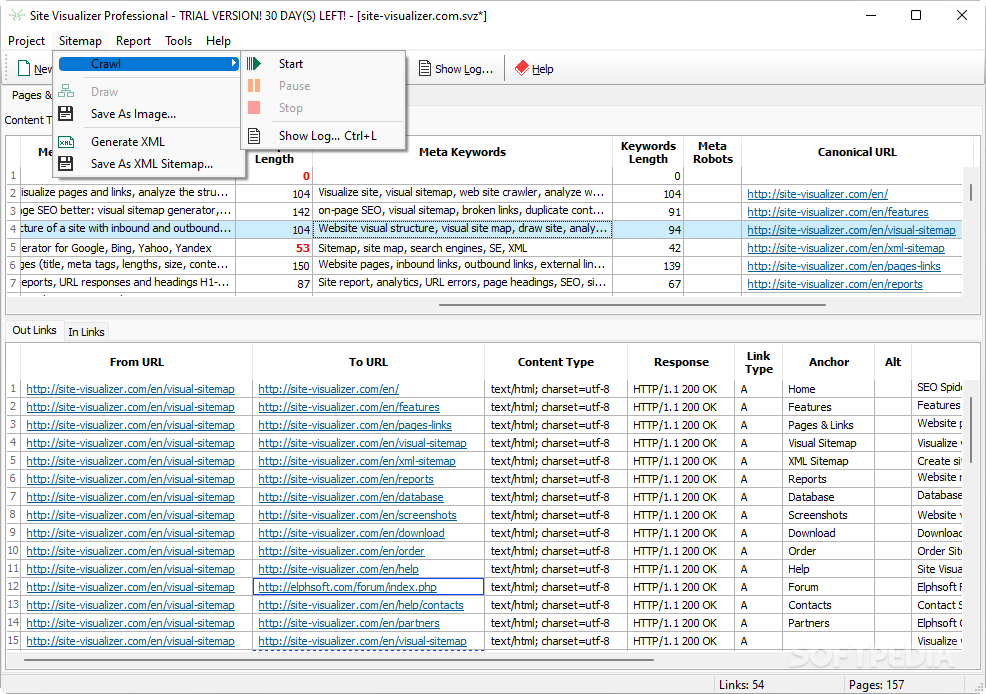Choose Generate XML menu entry
Viewport: 986px width, 694px height.
click(149, 142)
